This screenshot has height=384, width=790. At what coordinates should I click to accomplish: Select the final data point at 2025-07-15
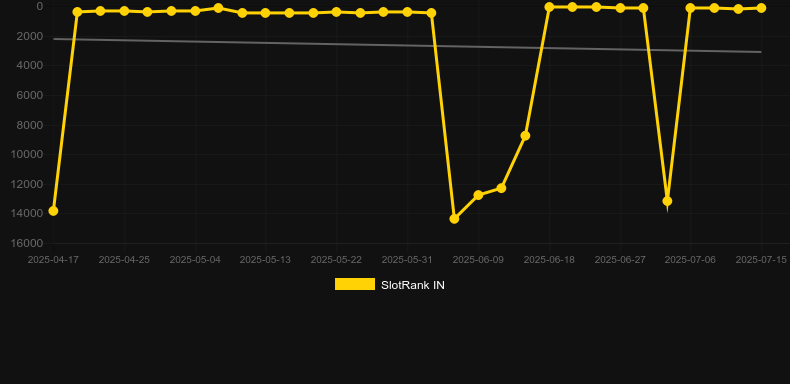761,8
